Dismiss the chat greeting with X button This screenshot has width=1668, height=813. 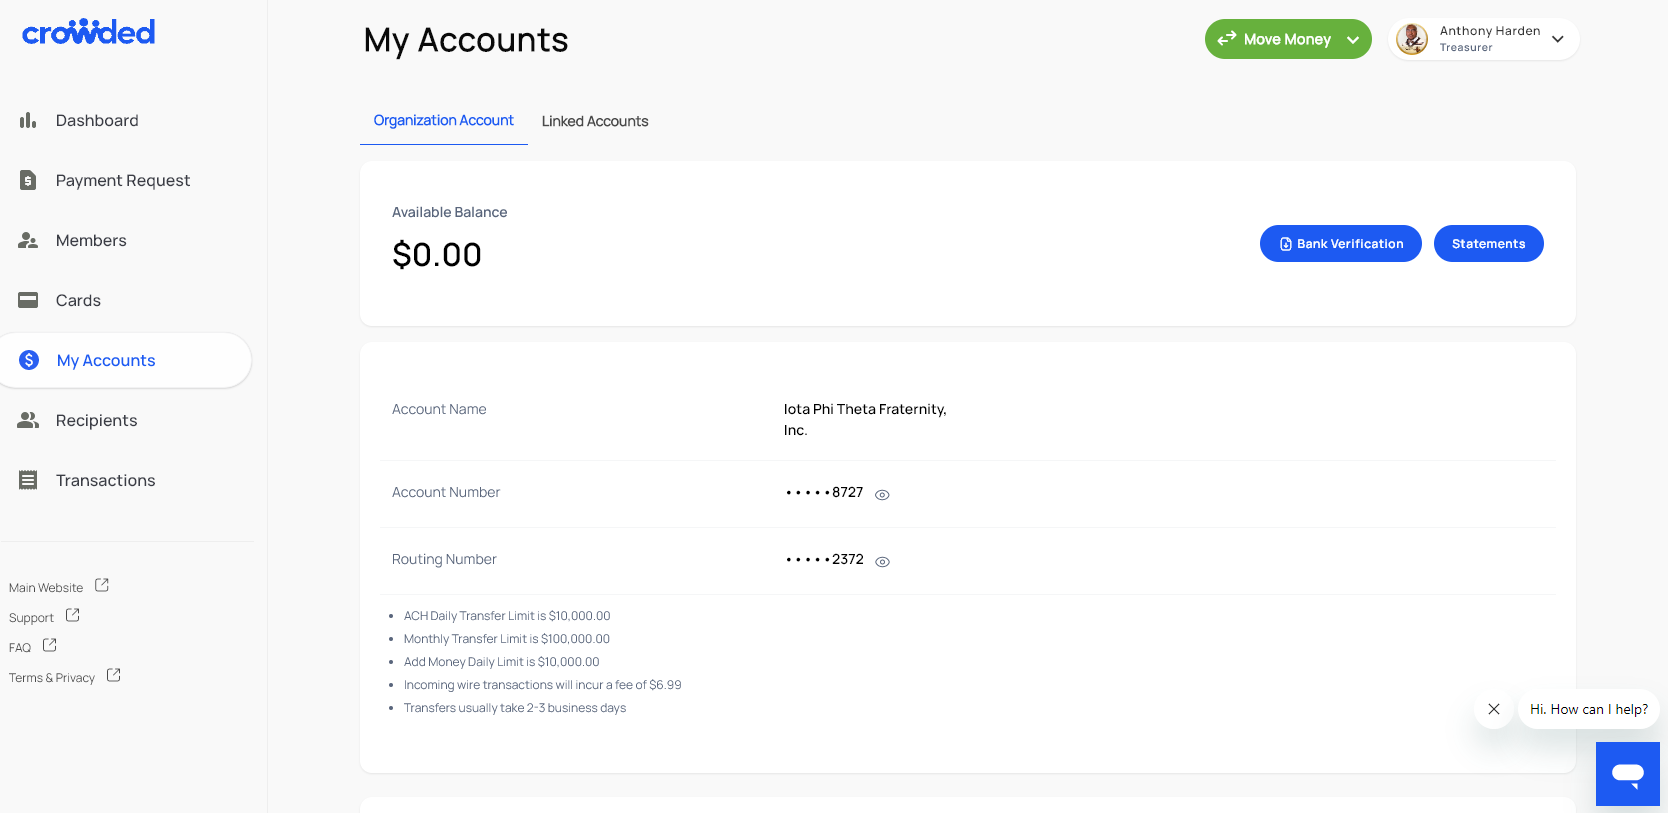click(1494, 709)
